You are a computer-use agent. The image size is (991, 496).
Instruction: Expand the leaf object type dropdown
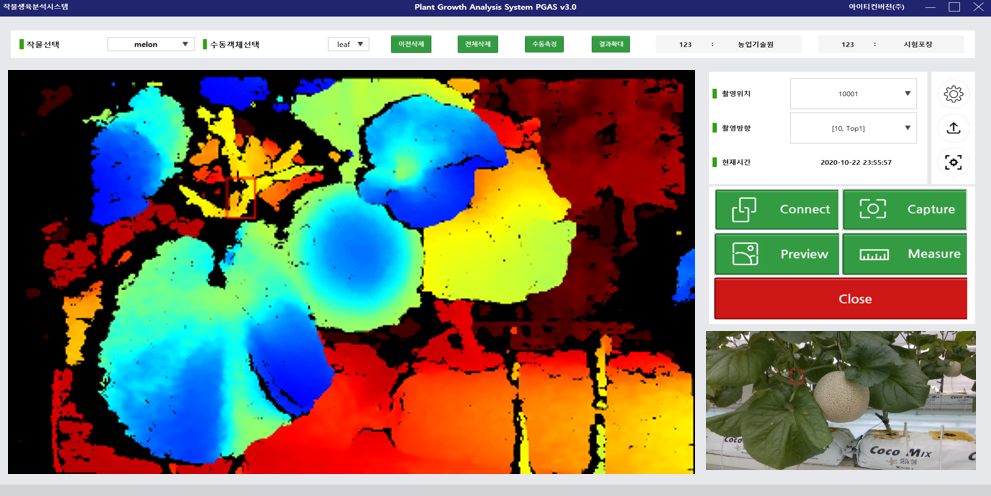[348, 44]
